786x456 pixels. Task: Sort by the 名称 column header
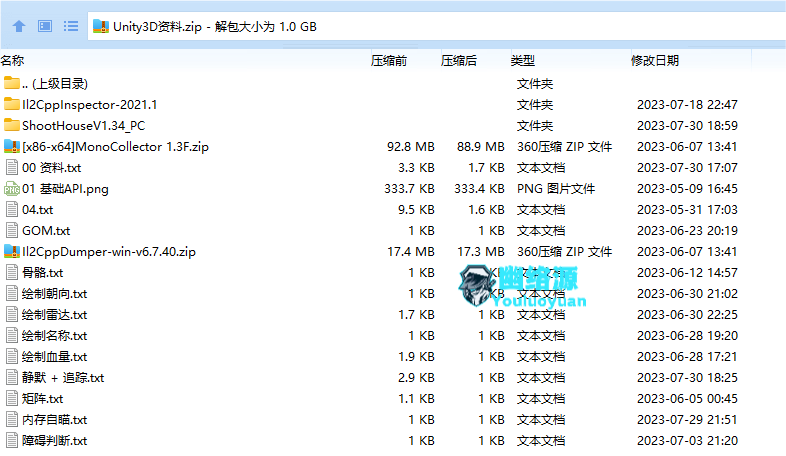point(13,61)
